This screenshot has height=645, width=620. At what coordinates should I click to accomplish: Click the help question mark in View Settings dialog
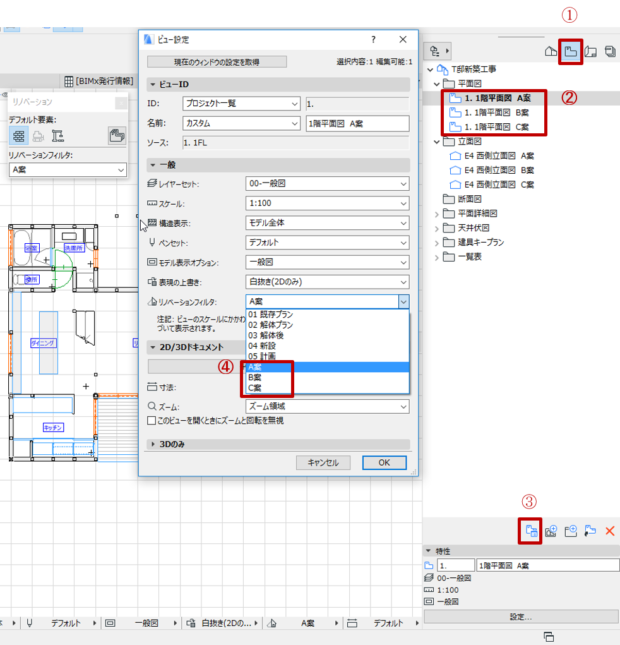click(x=373, y=39)
